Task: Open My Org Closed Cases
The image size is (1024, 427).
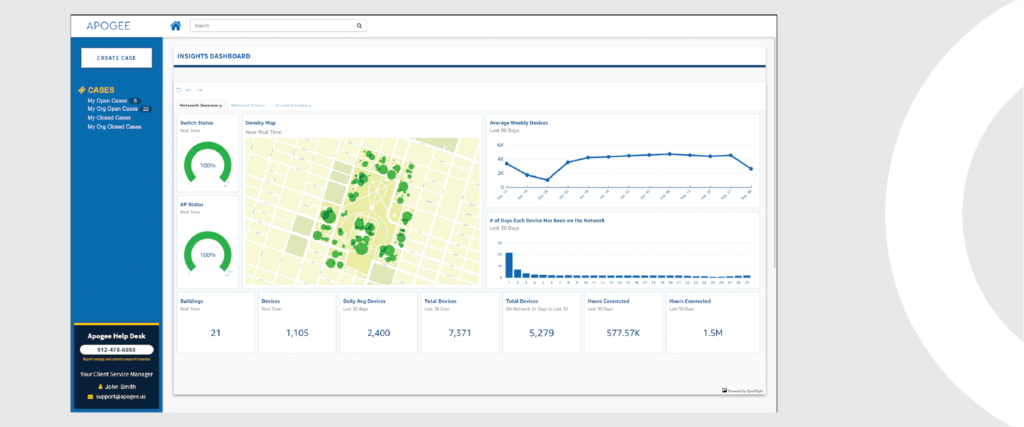Action: 114,127
